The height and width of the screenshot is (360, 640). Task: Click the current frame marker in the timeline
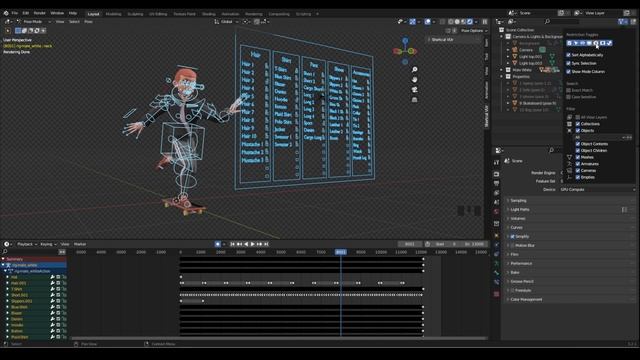pos(340,252)
